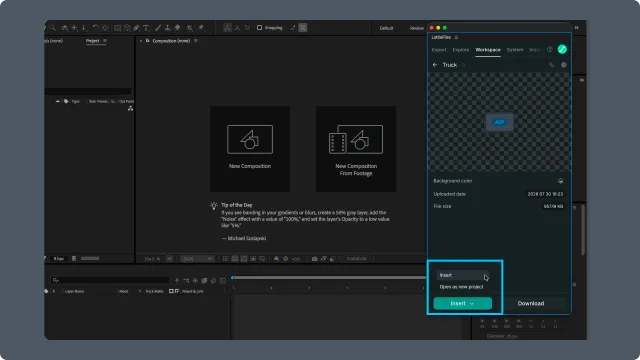This screenshot has width=640, height=360.
Task: Select the Puppet Pin tool
Action: [x=201, y=28]
